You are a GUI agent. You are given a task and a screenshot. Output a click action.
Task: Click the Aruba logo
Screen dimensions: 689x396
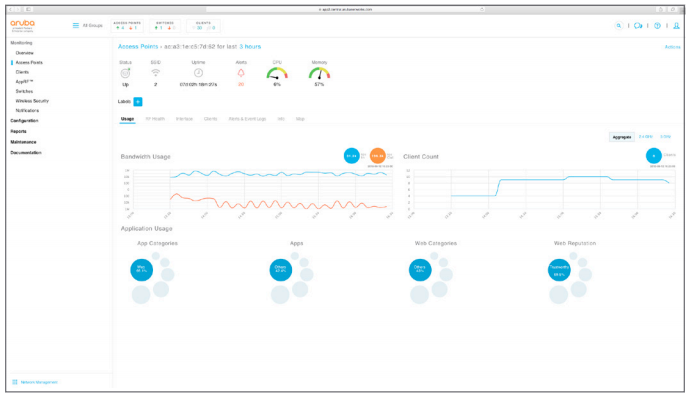pyautogui.click(x=22, y=25)
